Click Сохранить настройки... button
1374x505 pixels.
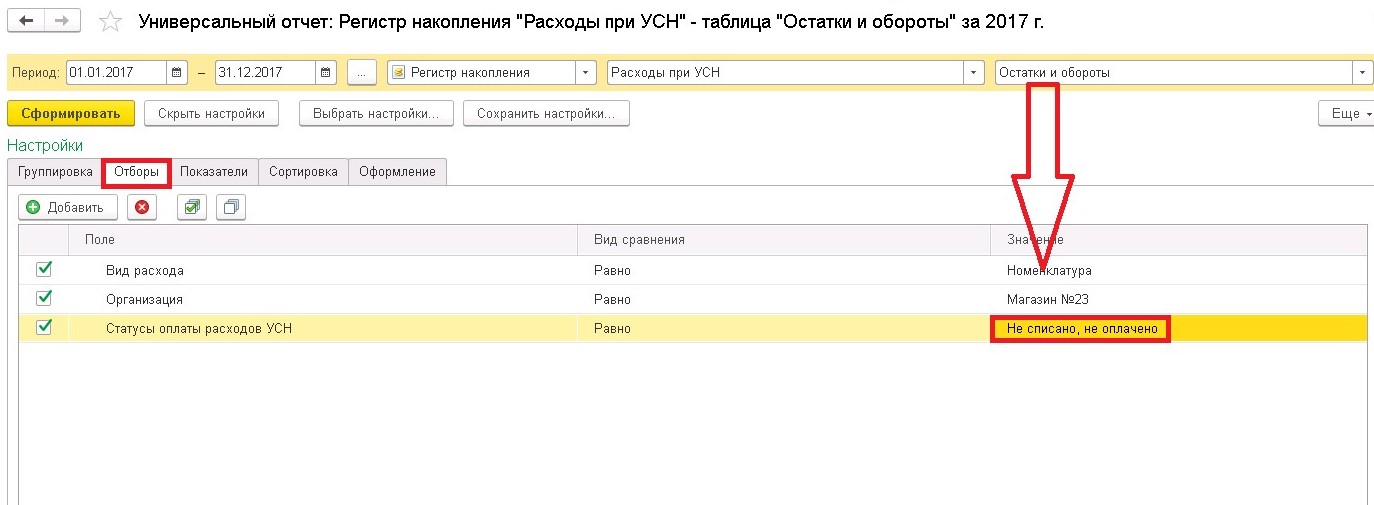pyautogui.click(x=546, y=114)
